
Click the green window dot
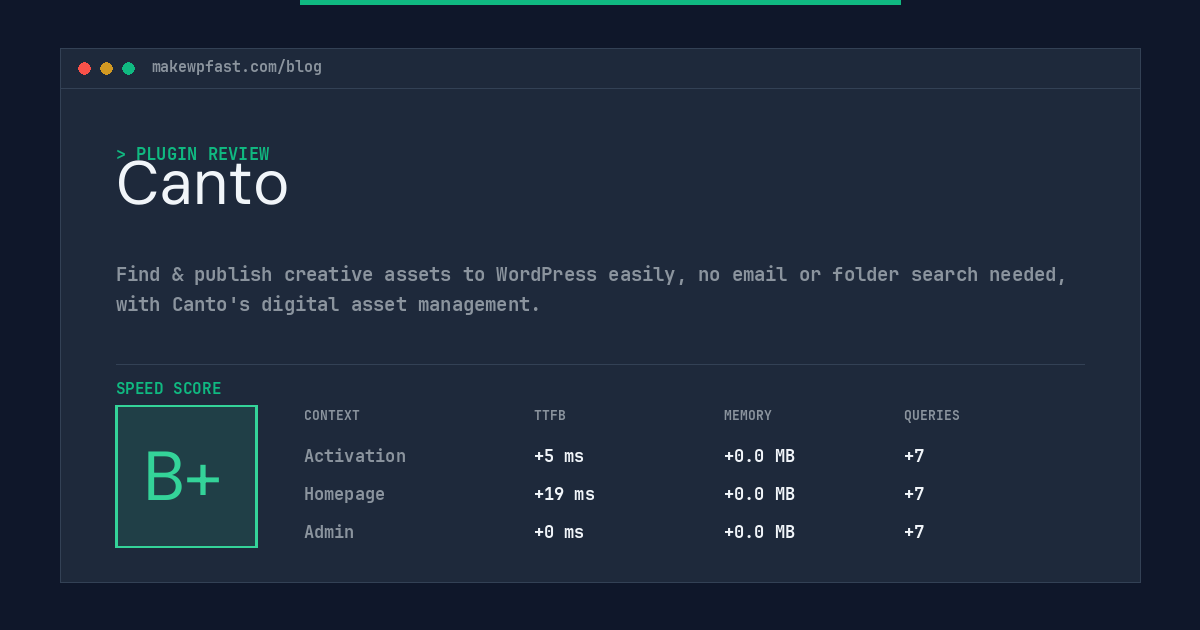(x=128, y=68)
